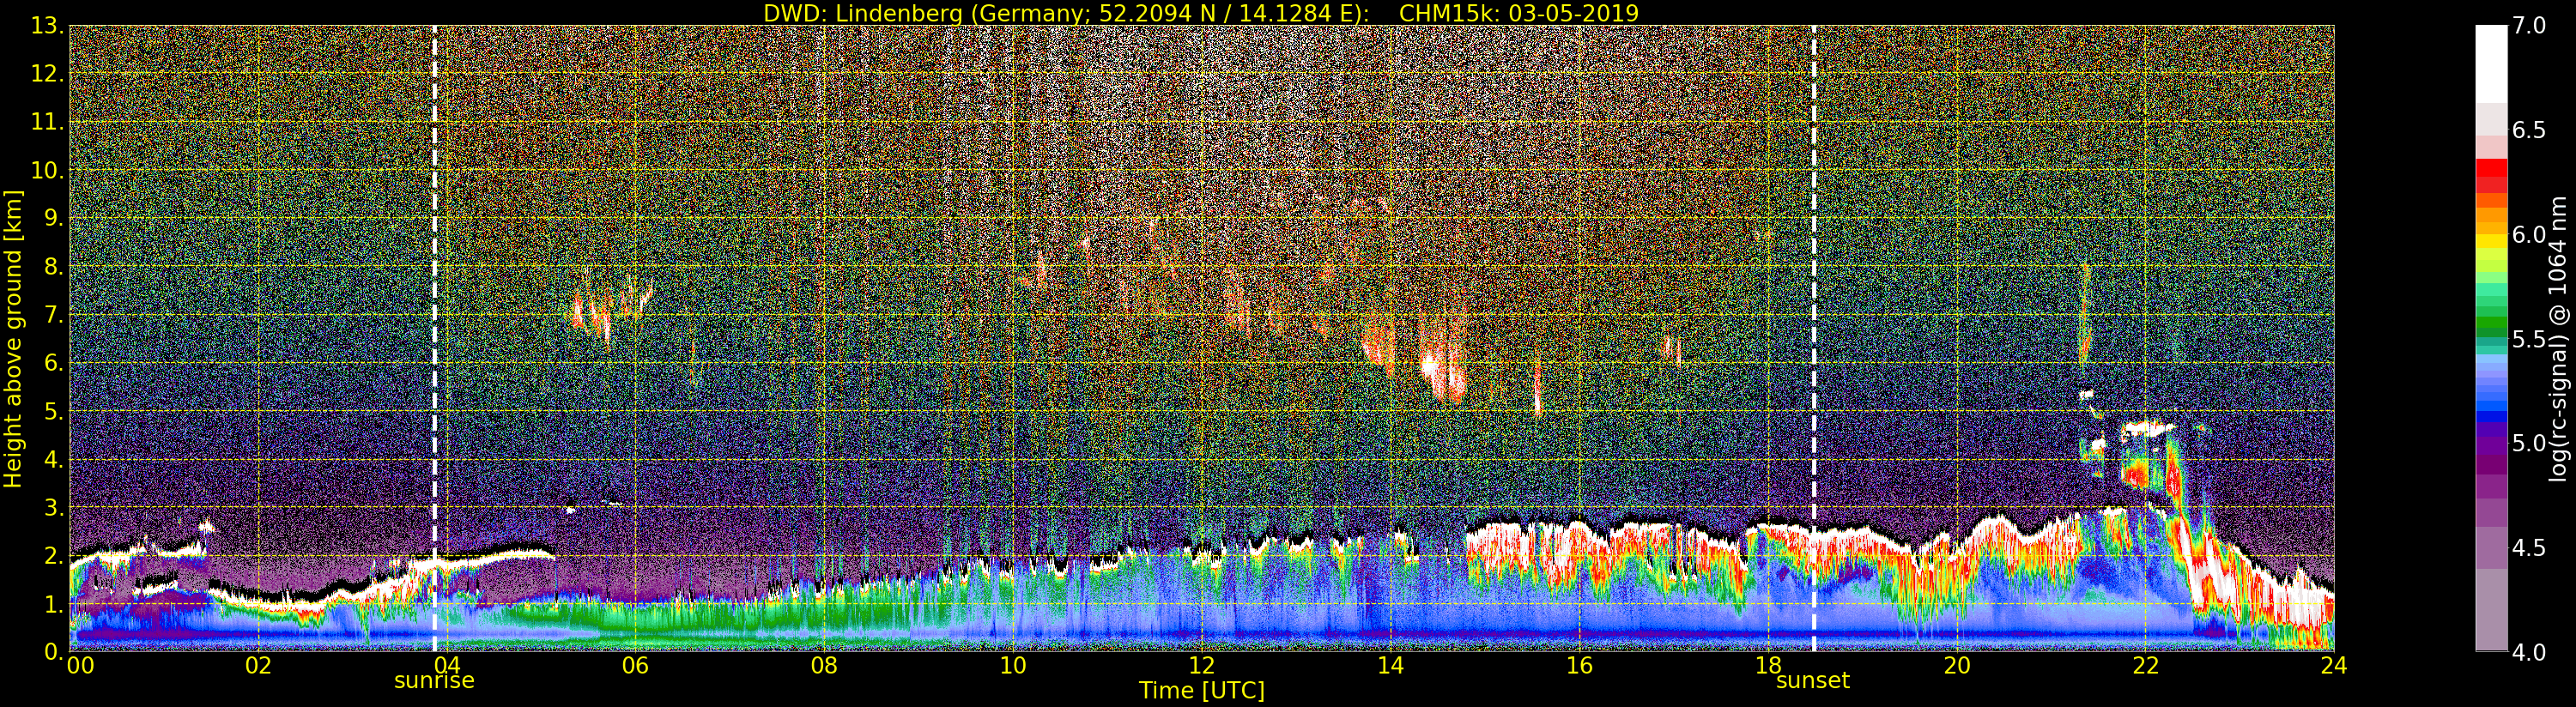Select the "Height above ground [km]" axis label
The height and width of the screenshot is (707, 2576).
(13, 339)
